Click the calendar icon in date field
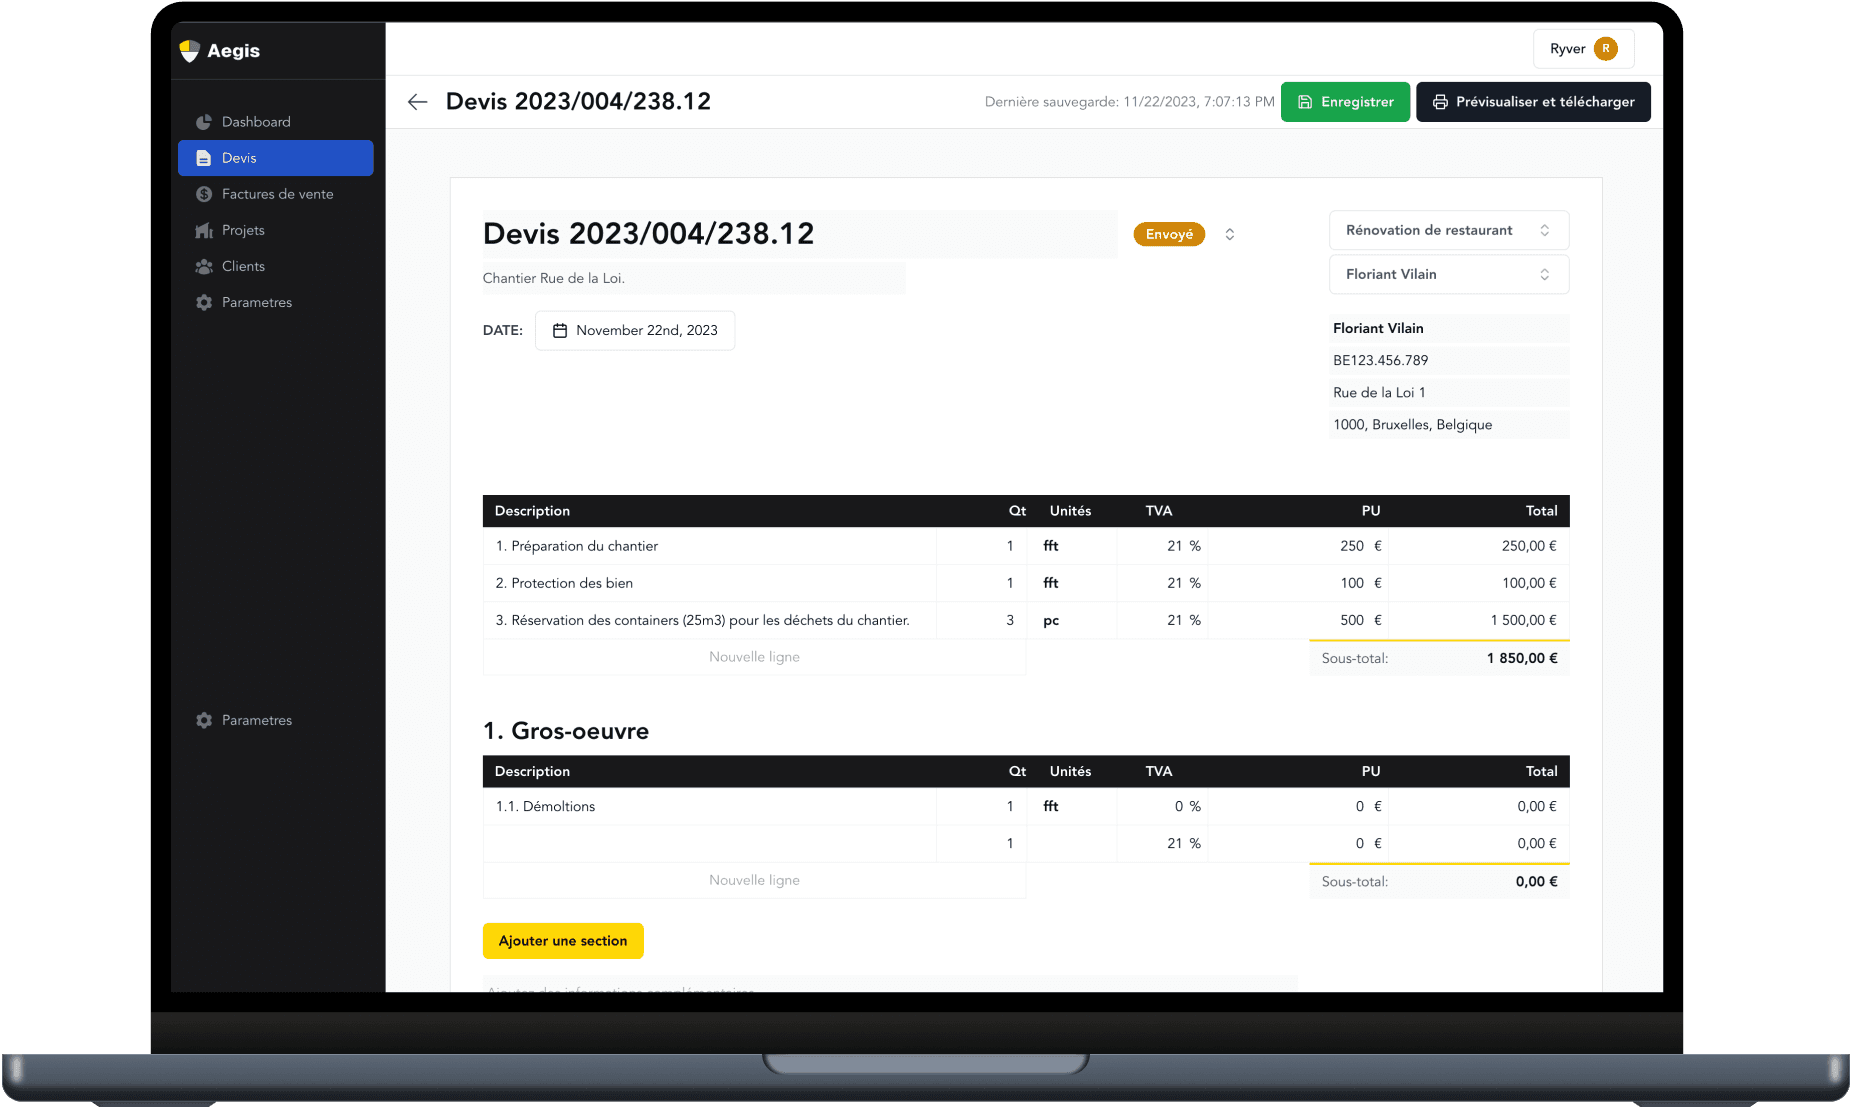 pyautogui.click(x=560, y=330)
